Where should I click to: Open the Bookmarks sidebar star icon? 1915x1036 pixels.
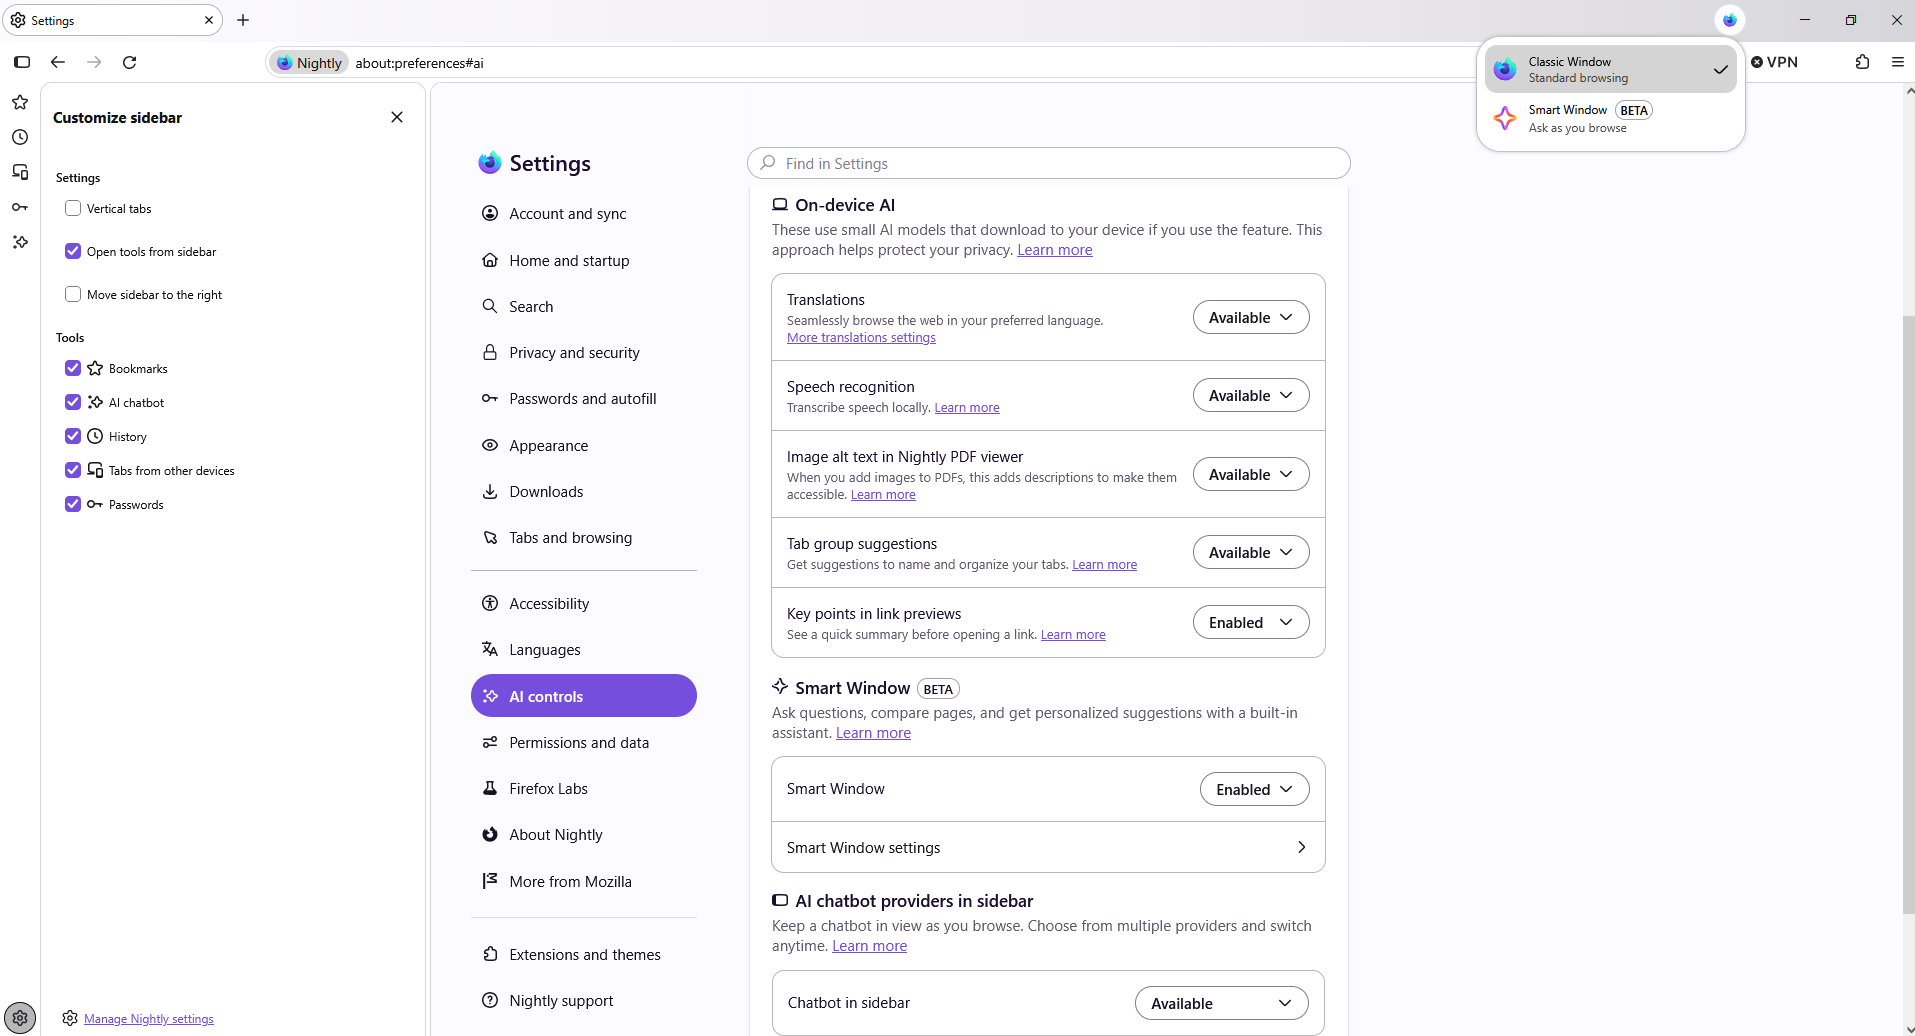point(20,102)
